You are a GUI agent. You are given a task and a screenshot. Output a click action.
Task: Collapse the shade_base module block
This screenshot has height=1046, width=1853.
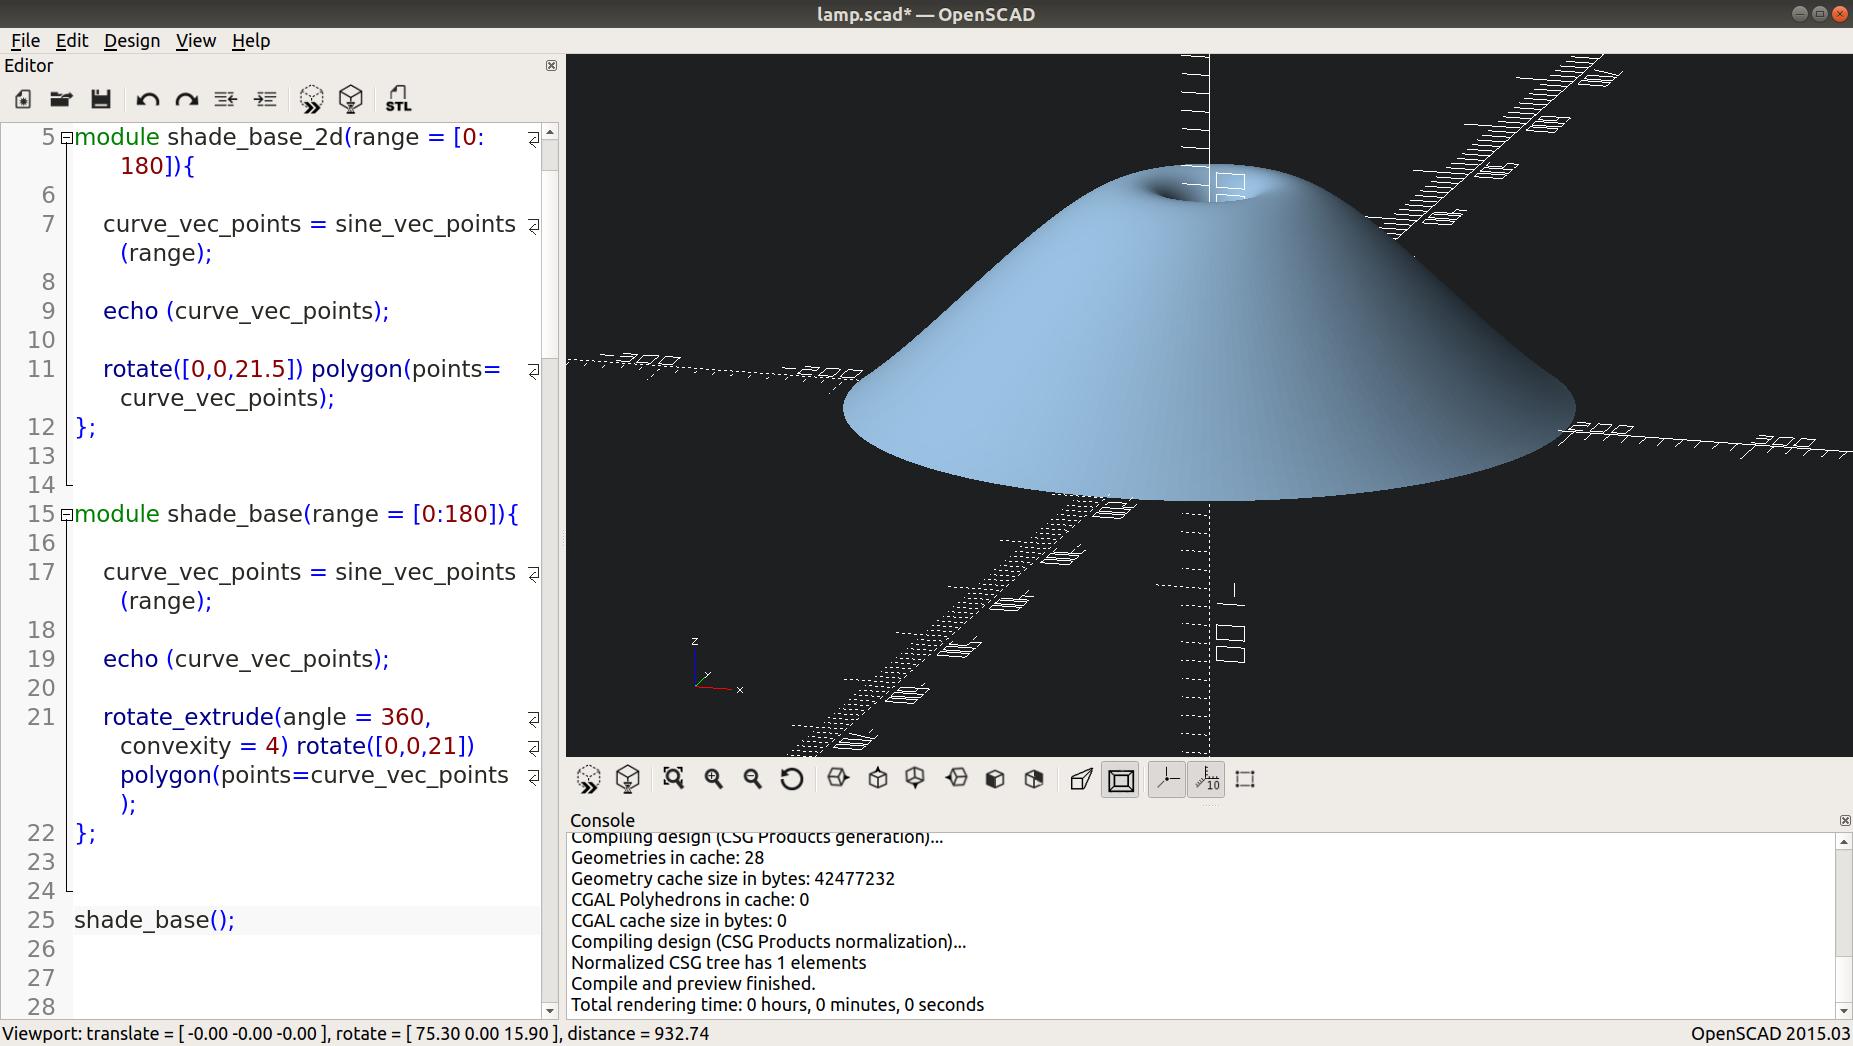coord(66,514)
